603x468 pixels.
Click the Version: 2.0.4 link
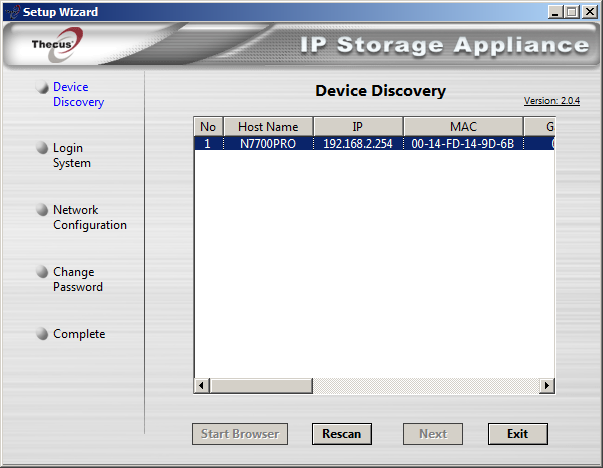pyautogui.click(x=552, y=101)
